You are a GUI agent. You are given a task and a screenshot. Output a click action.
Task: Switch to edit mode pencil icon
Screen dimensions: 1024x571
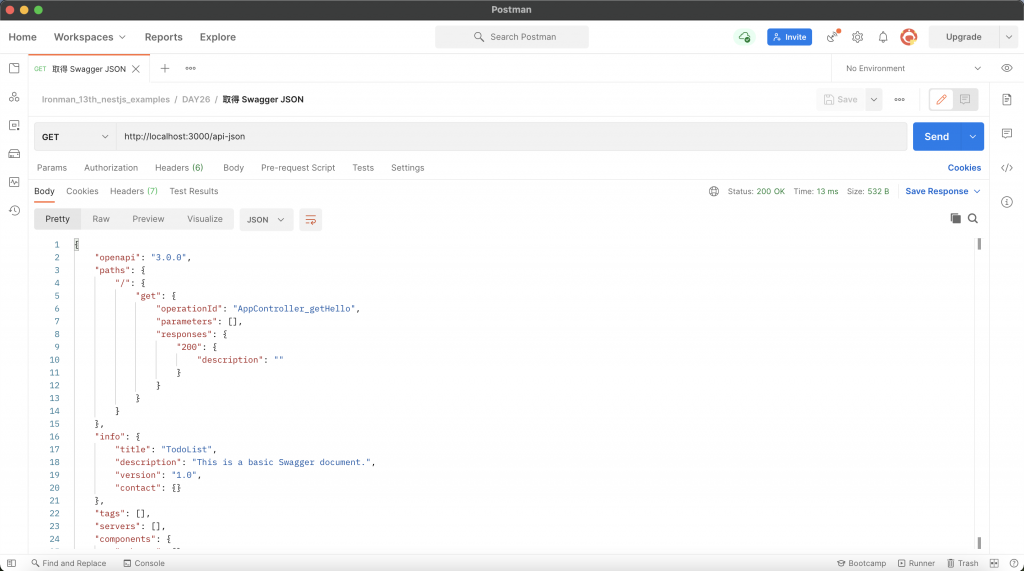pyautogui.click(x=941, y=99)
